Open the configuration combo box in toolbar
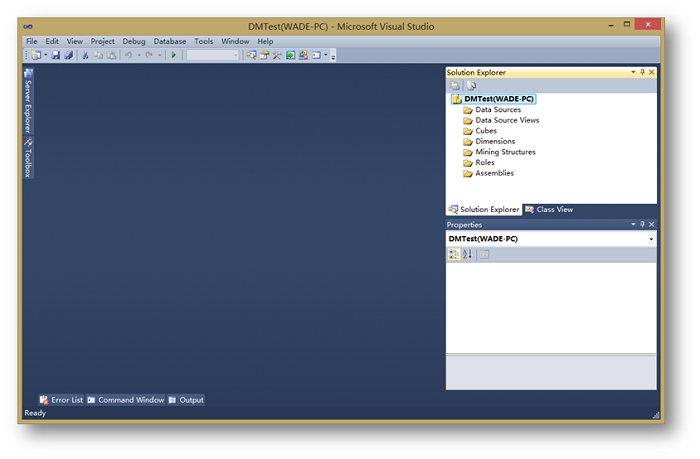 tap(213, 55)
